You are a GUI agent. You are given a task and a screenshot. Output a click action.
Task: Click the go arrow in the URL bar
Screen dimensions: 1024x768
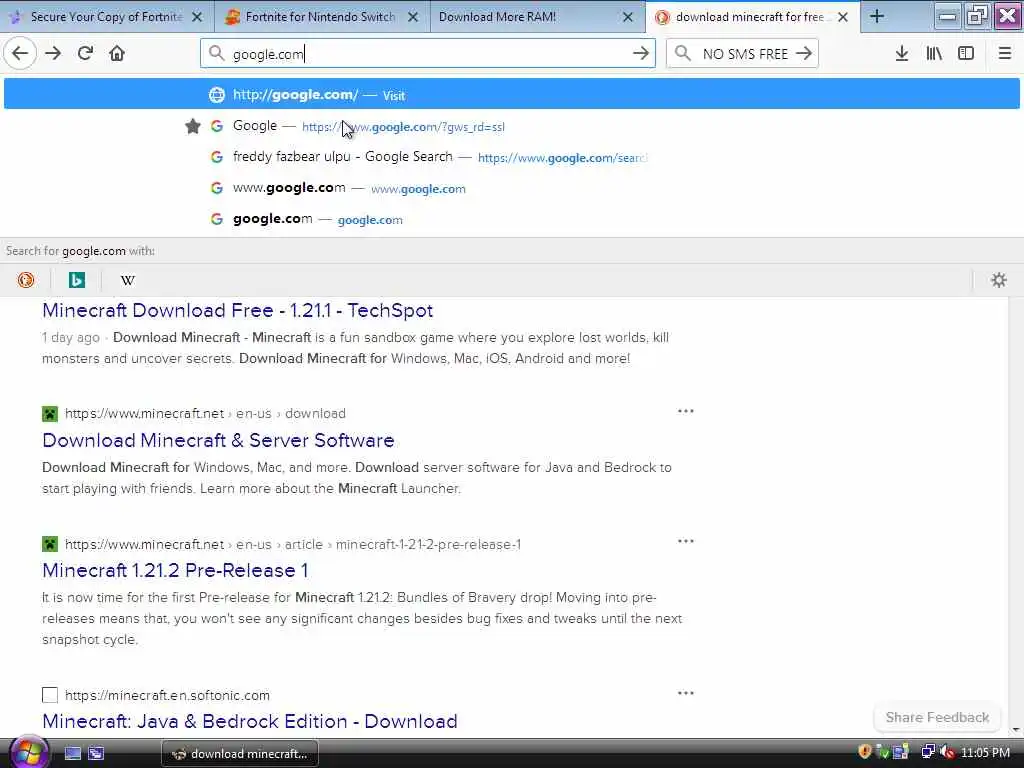pos(641,54)
